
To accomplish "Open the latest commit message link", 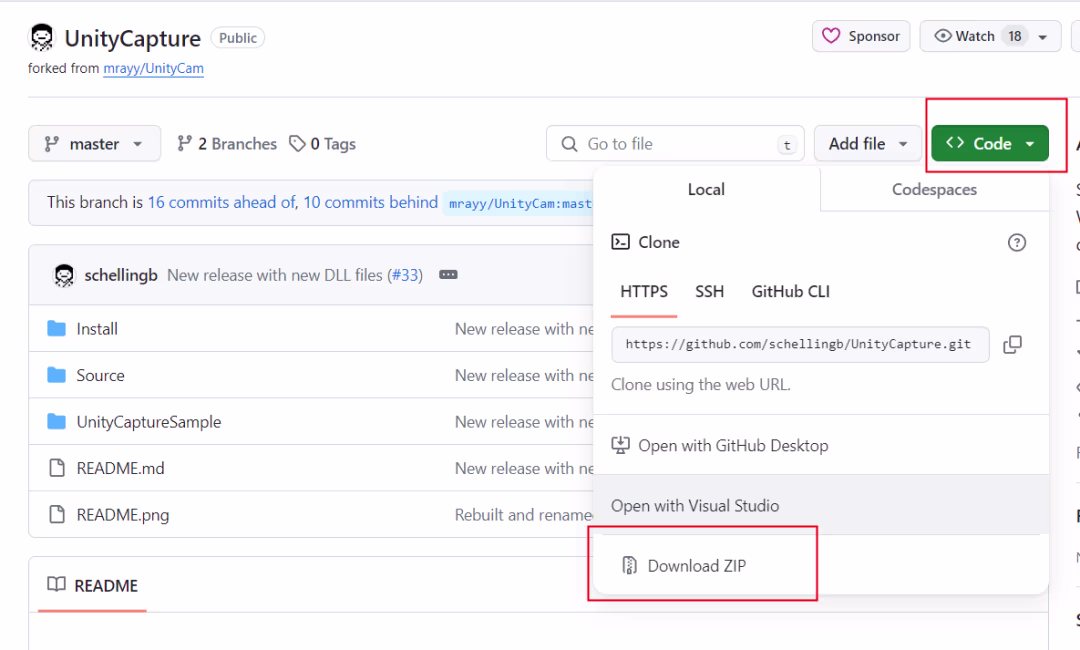I will tap(275, 275).
